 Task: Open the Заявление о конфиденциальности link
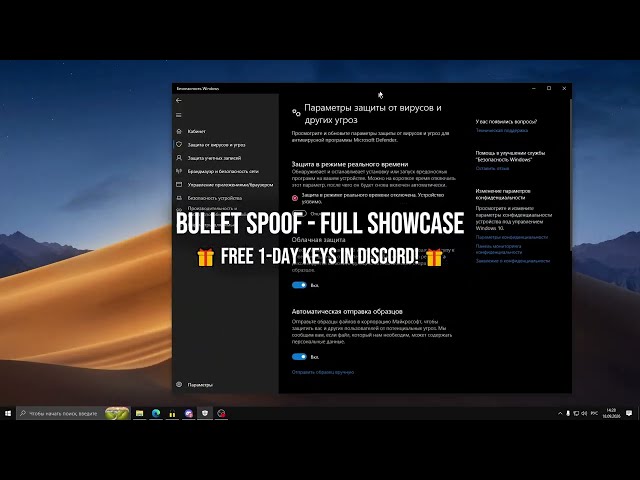[513, 261]
